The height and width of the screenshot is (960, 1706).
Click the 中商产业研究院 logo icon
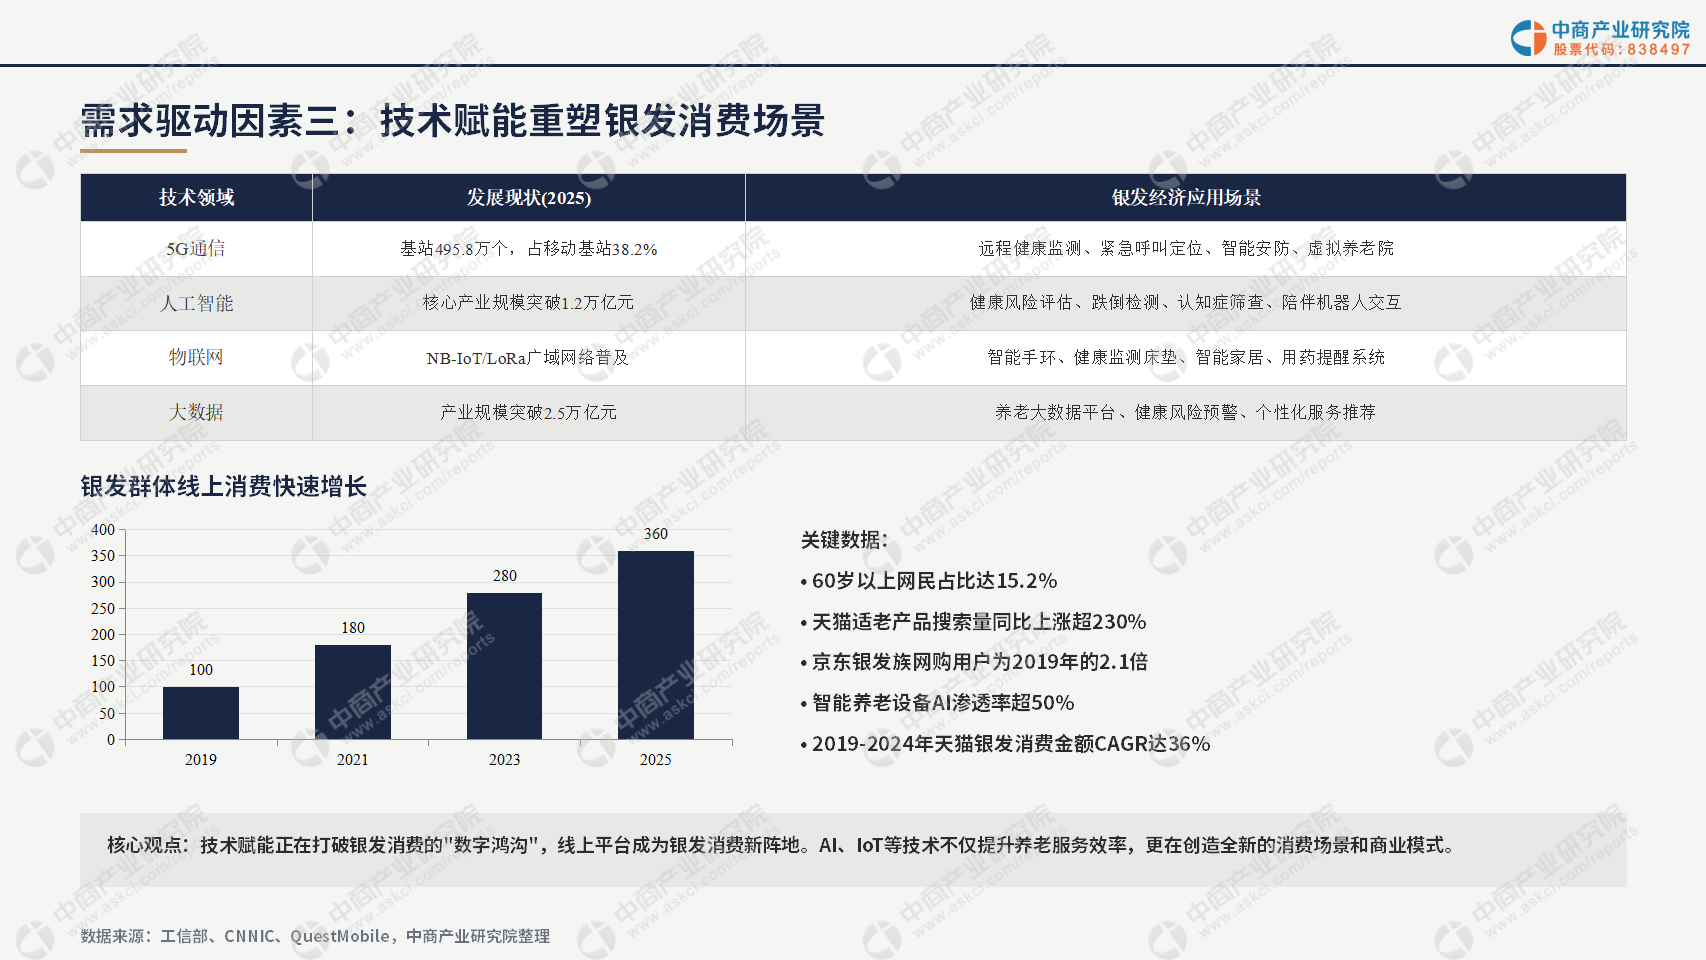pos(1528,38)
